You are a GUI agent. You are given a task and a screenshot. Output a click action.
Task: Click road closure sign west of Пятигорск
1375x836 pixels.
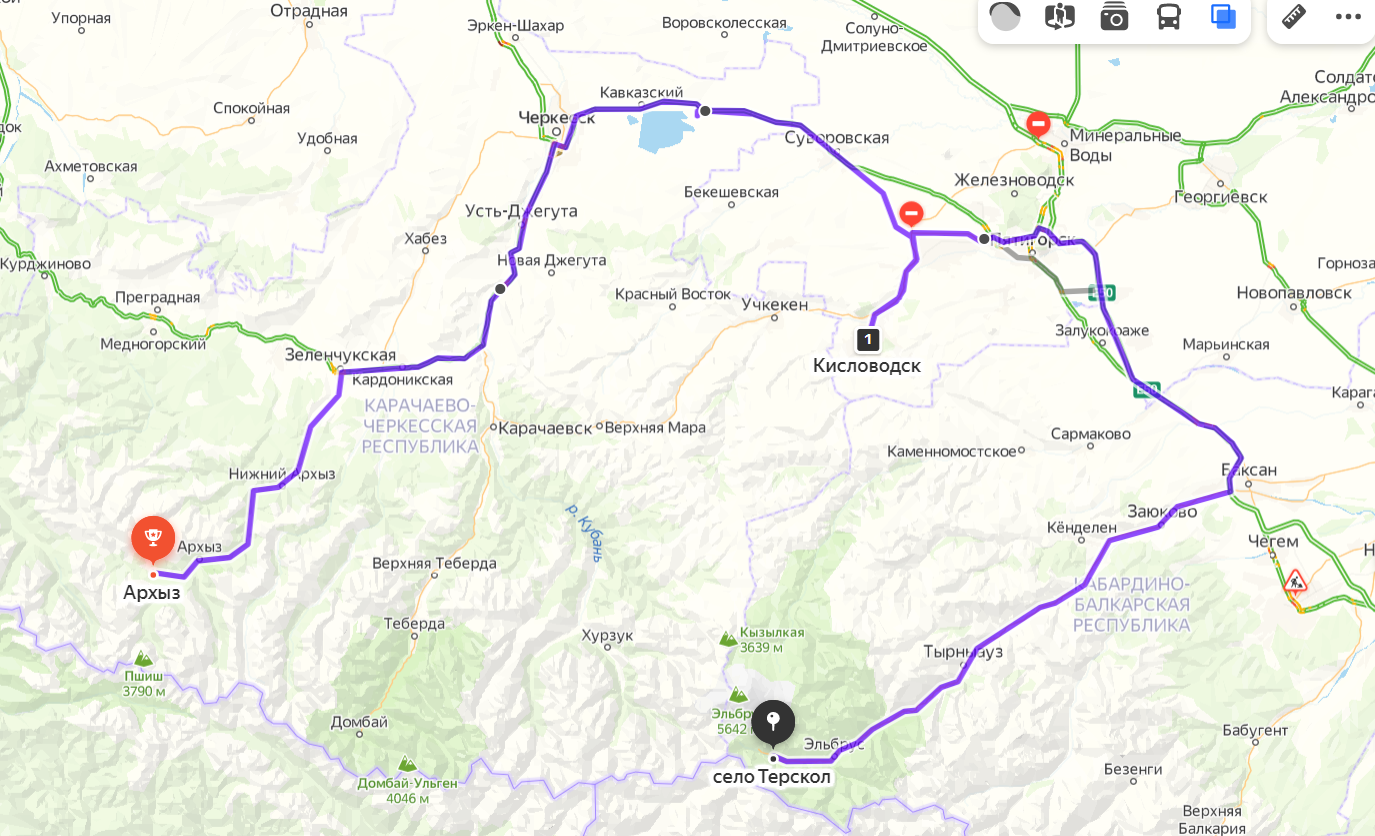pos(911,213)
